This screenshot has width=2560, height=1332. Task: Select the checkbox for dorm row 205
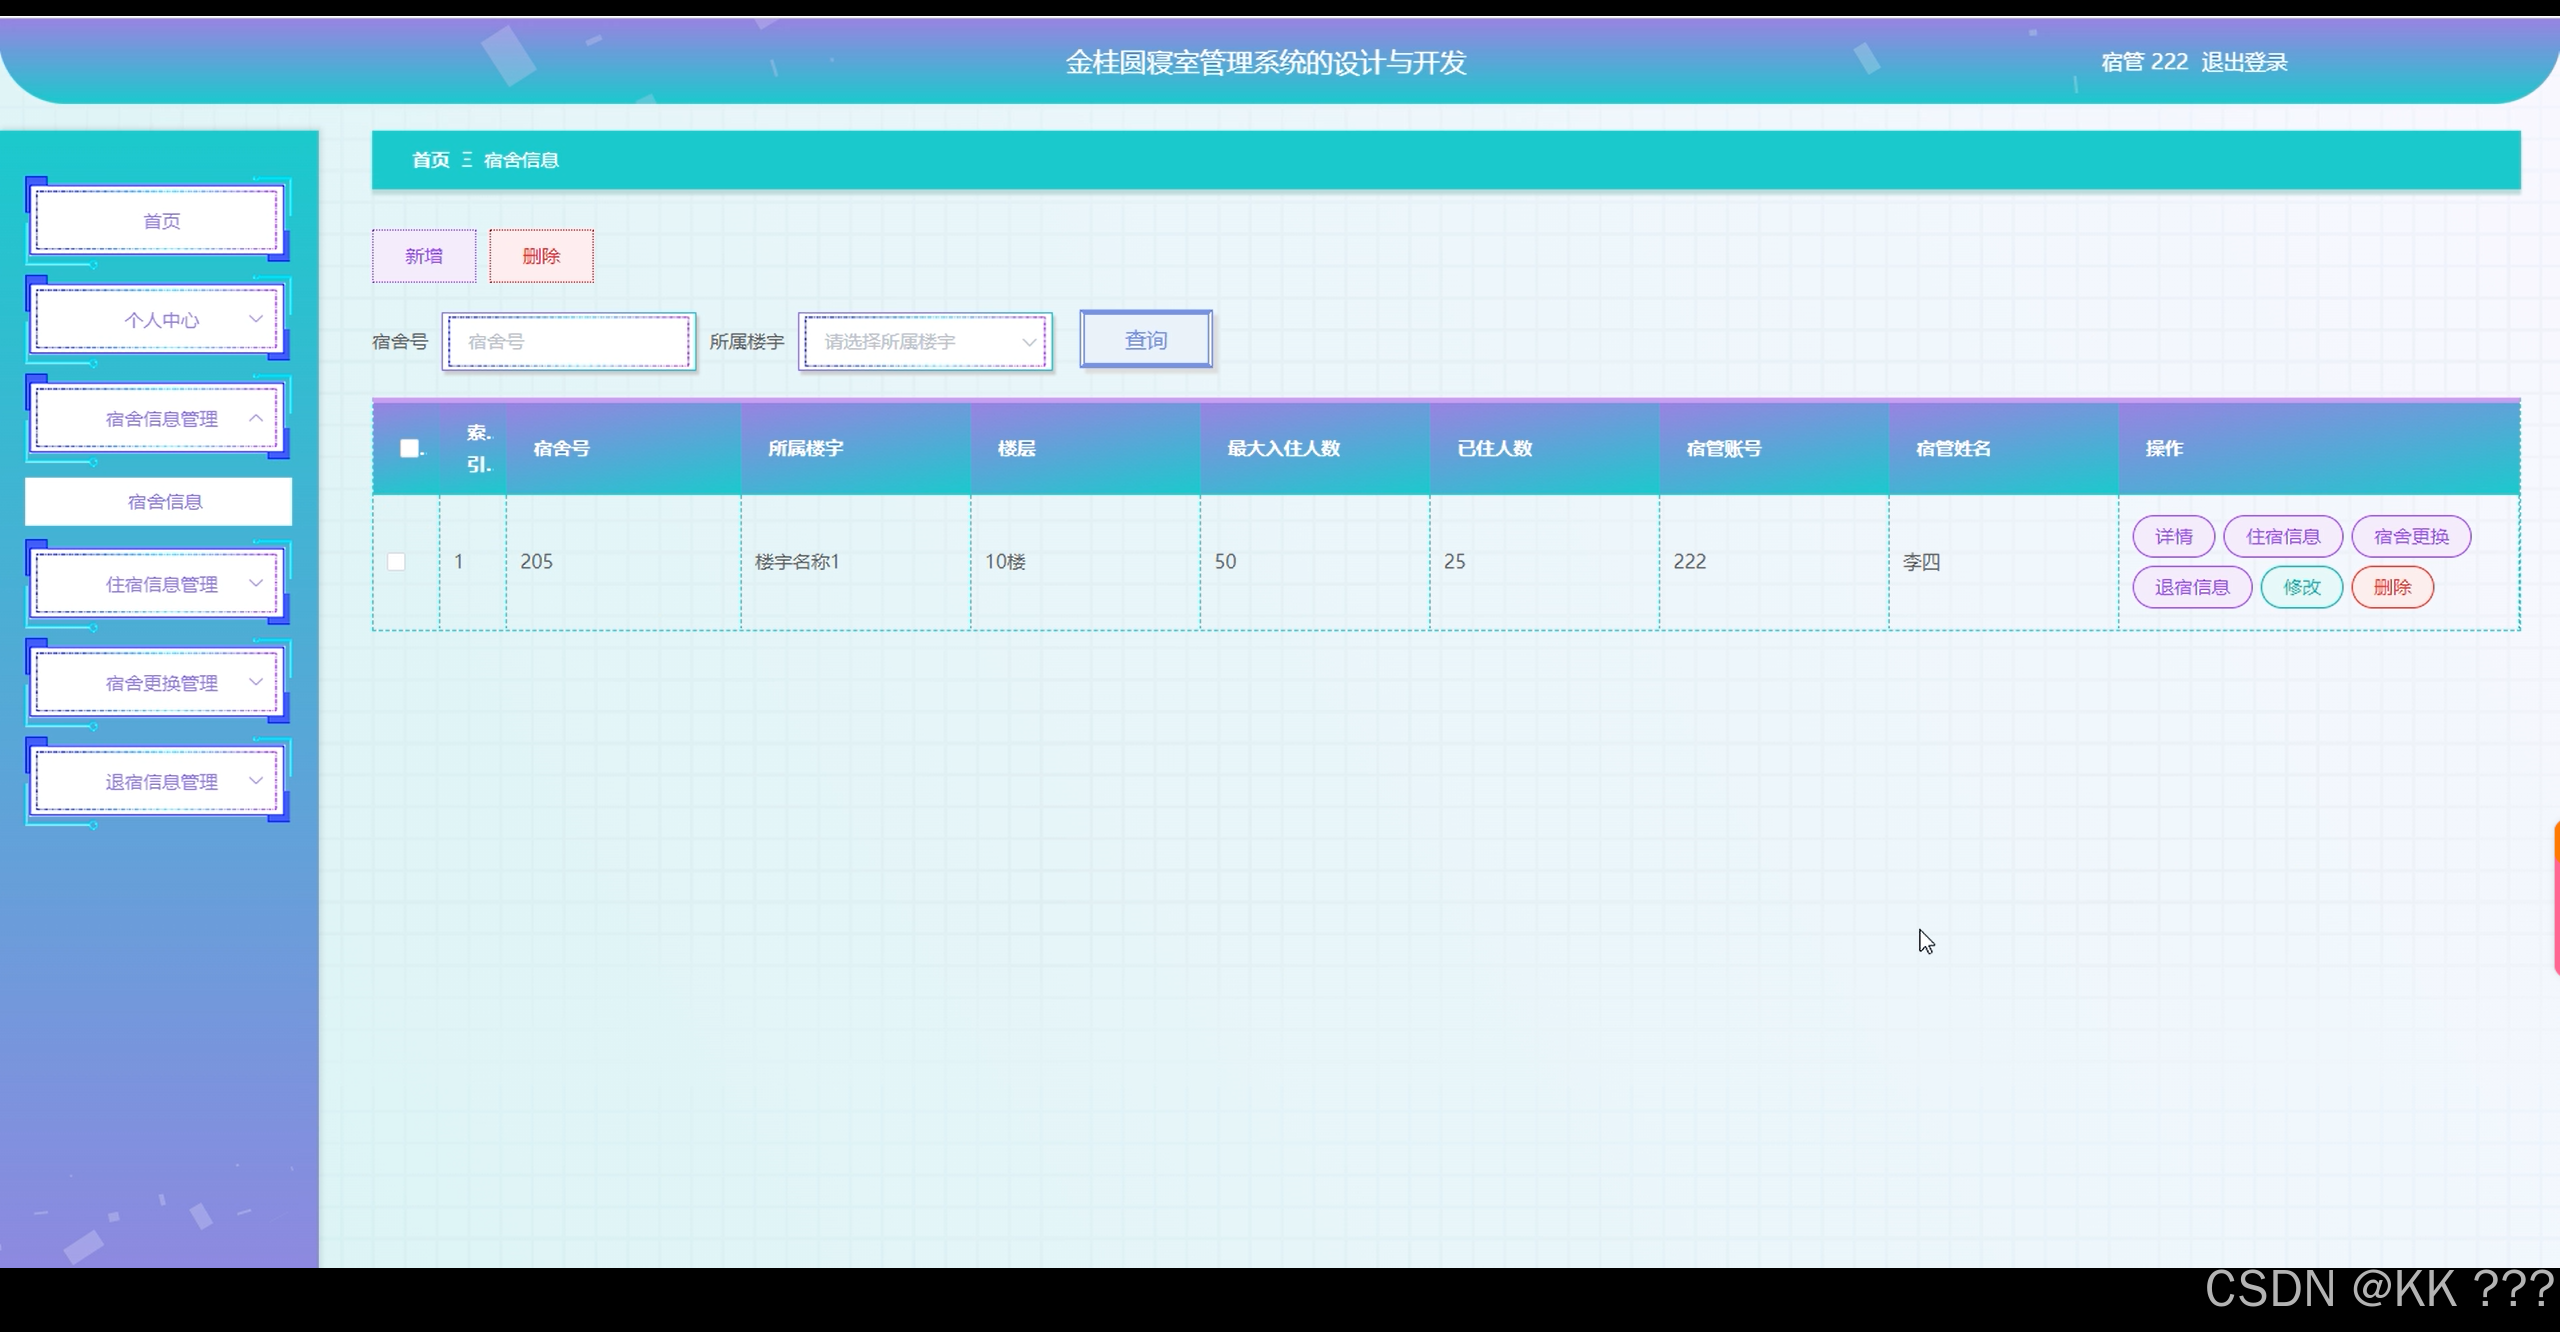397,562
